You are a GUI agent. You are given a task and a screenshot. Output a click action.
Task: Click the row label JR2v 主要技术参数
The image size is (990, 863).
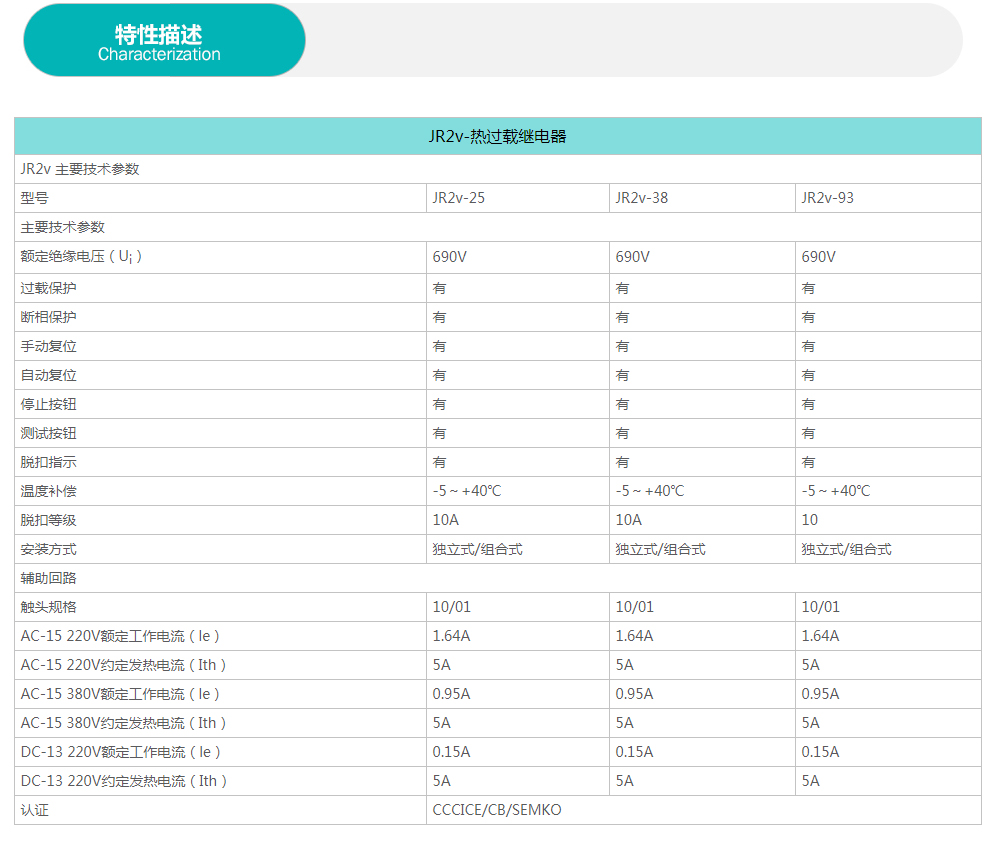tap(80, 169)
